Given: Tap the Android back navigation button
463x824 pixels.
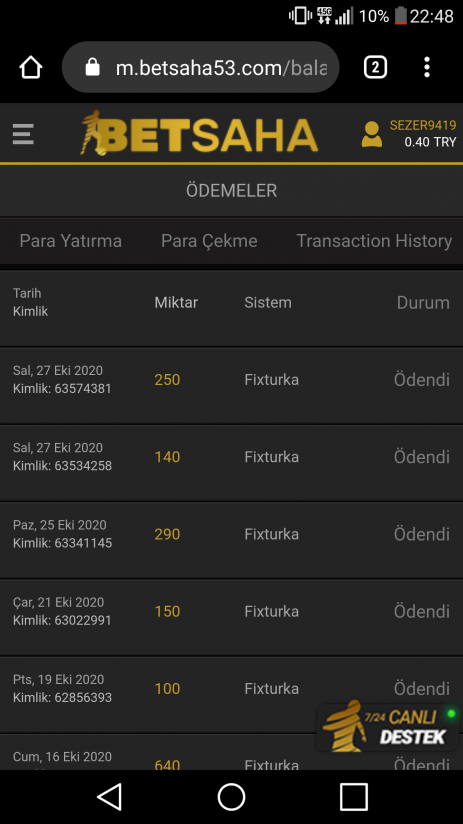Looking at the screenshot, I should pos(109,797).
